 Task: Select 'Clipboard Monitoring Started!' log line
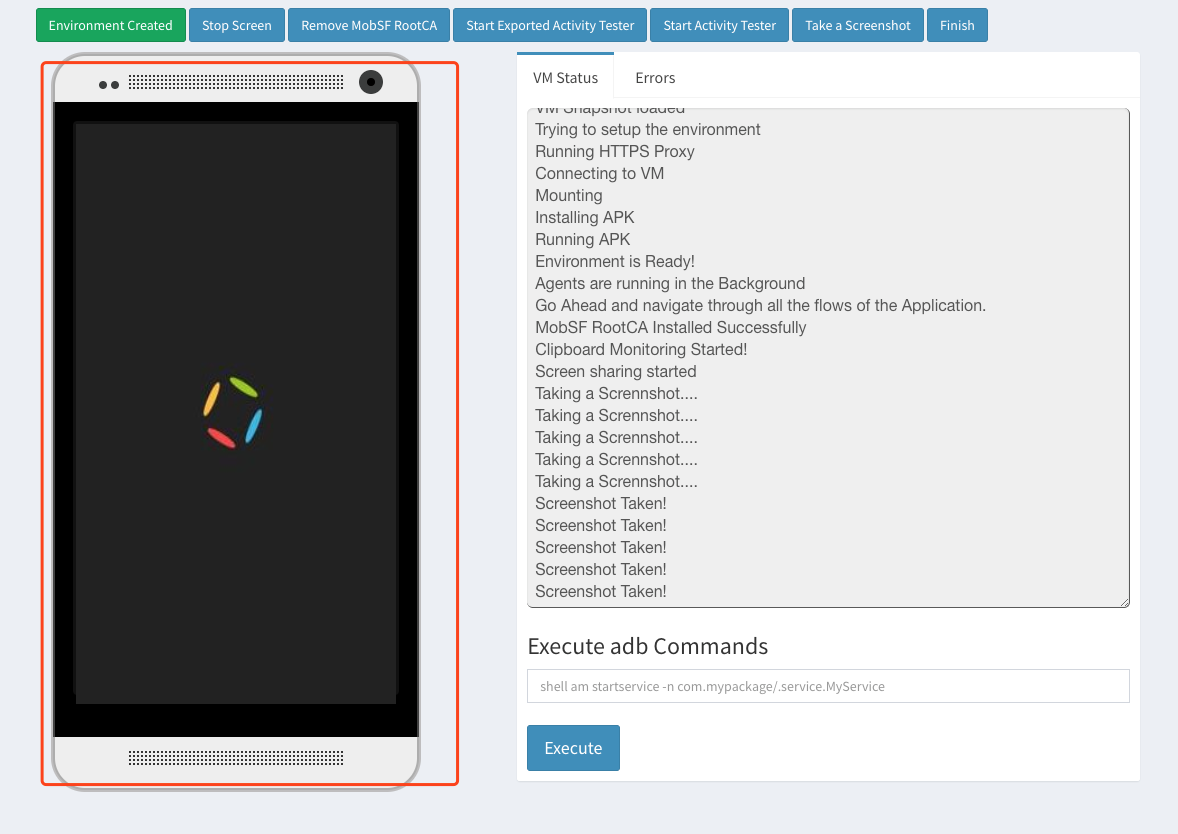[x=641, y=349]
